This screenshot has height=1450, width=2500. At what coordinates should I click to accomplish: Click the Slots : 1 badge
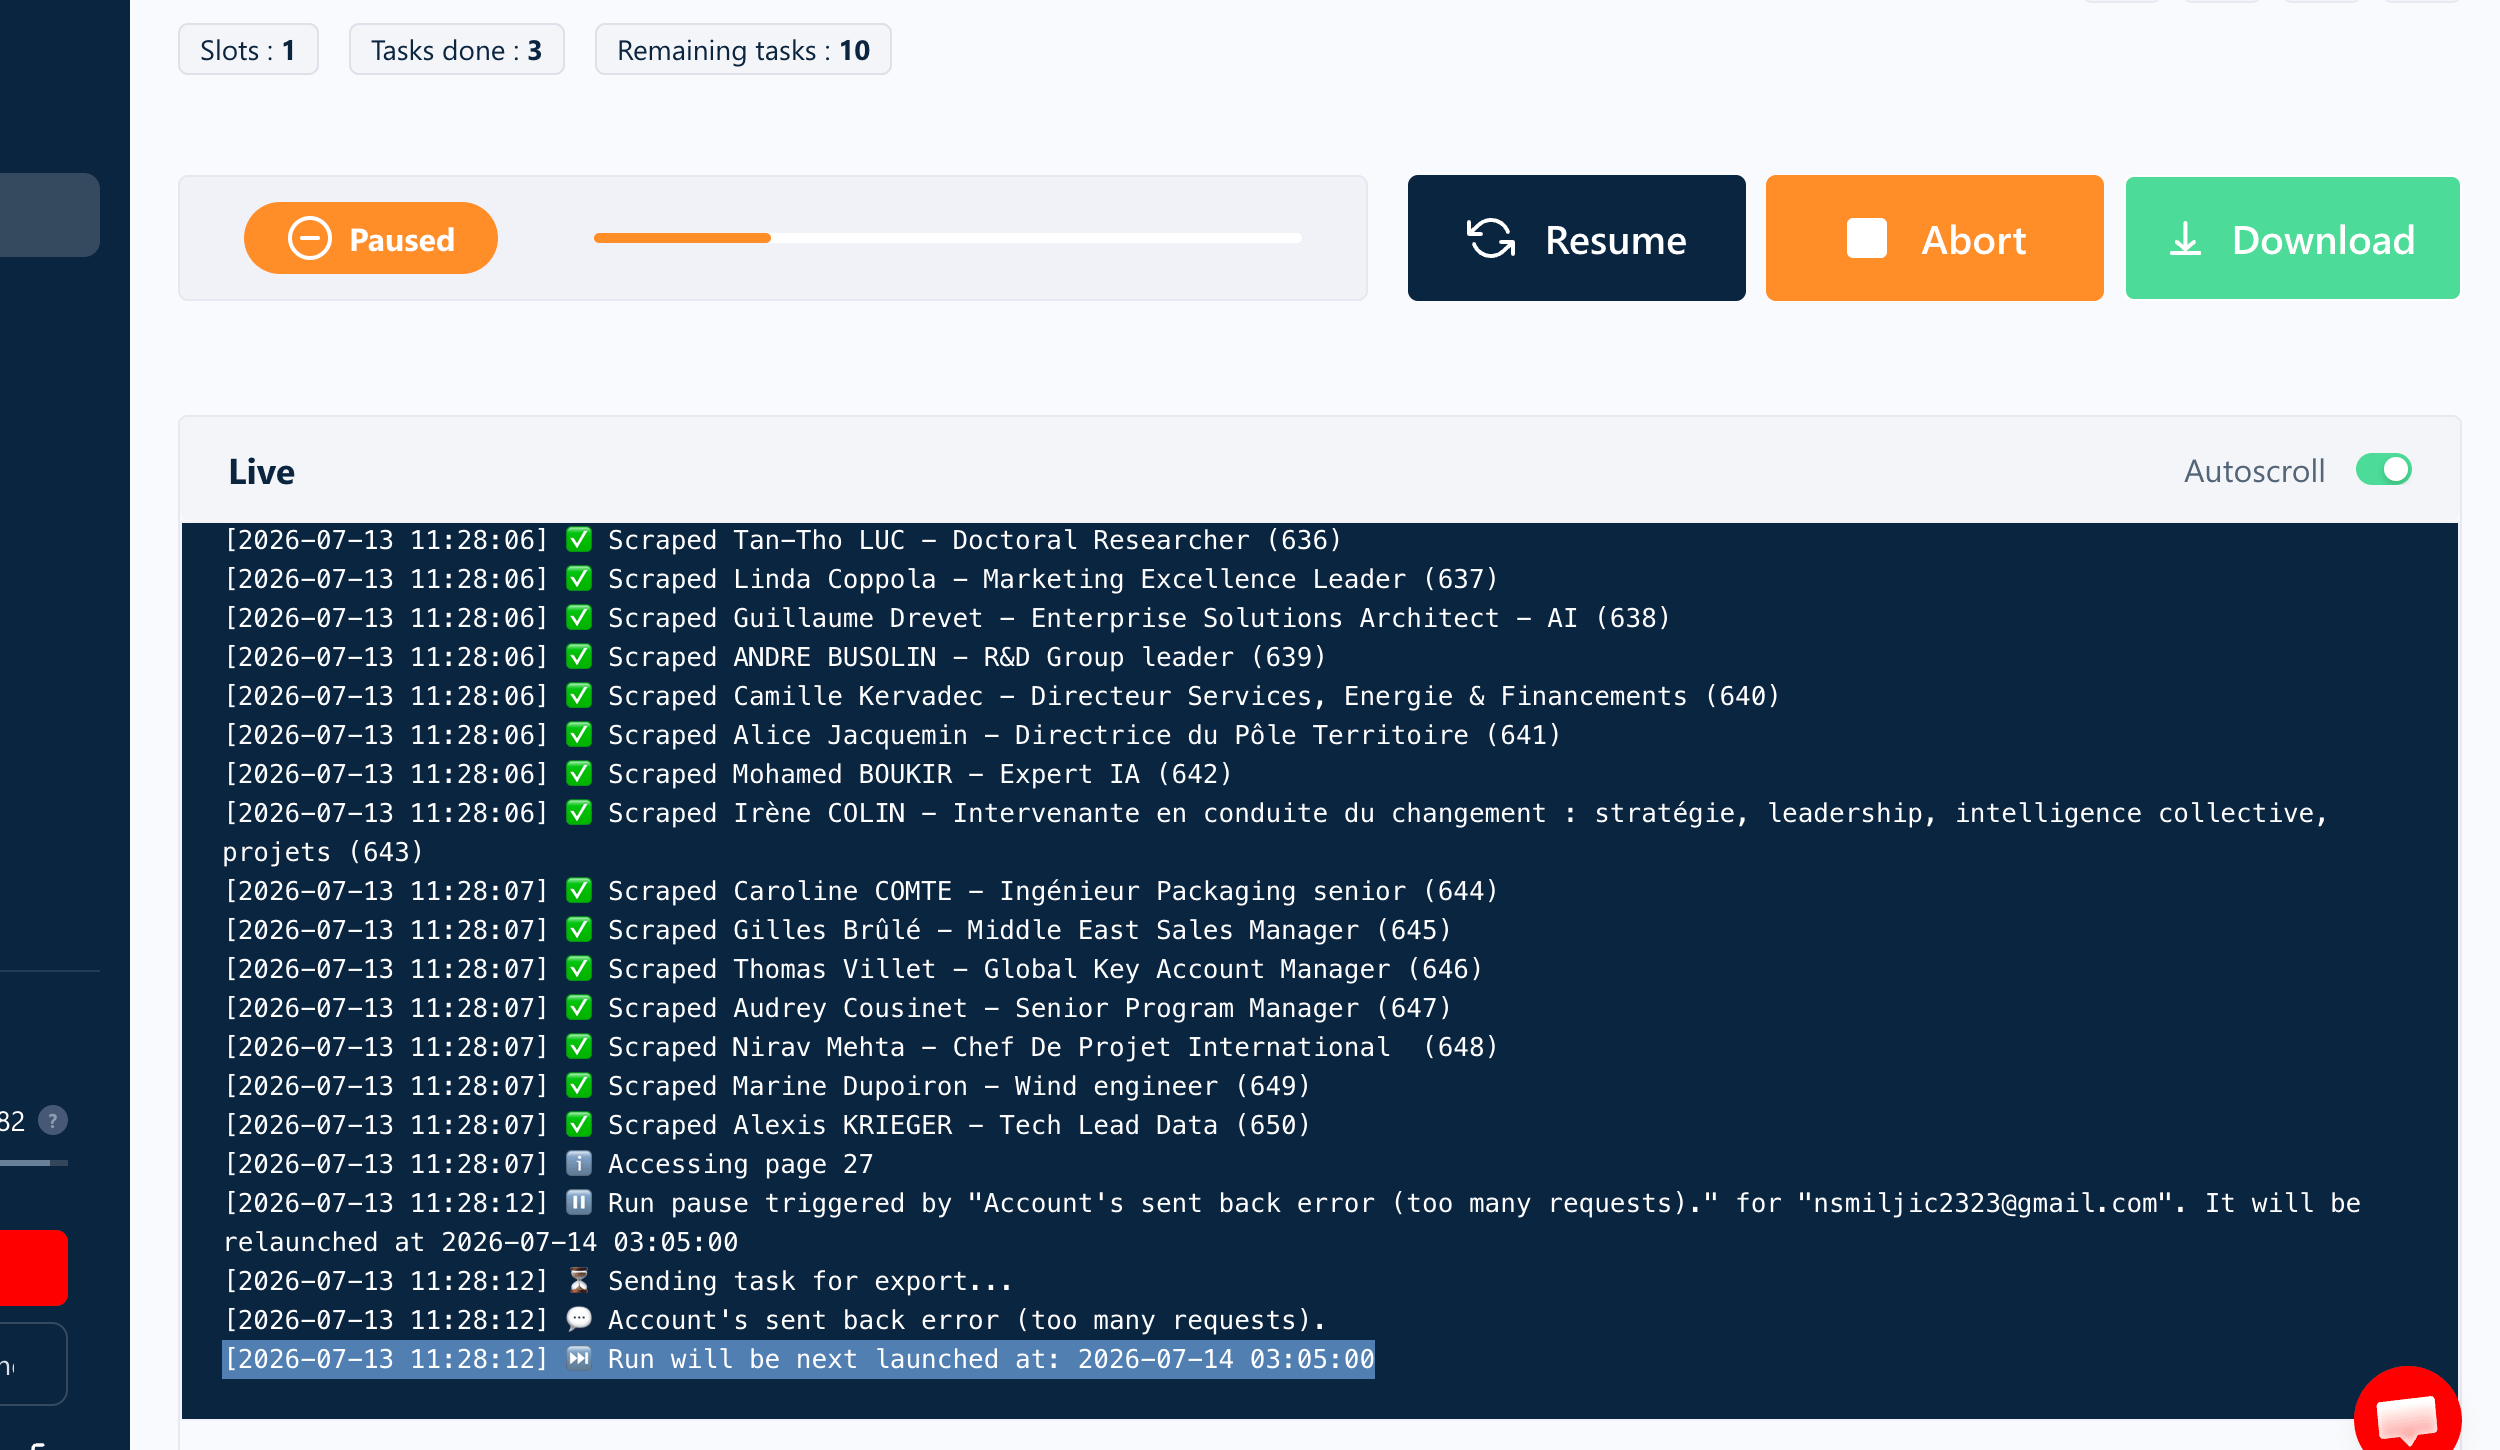pos(248,50)
